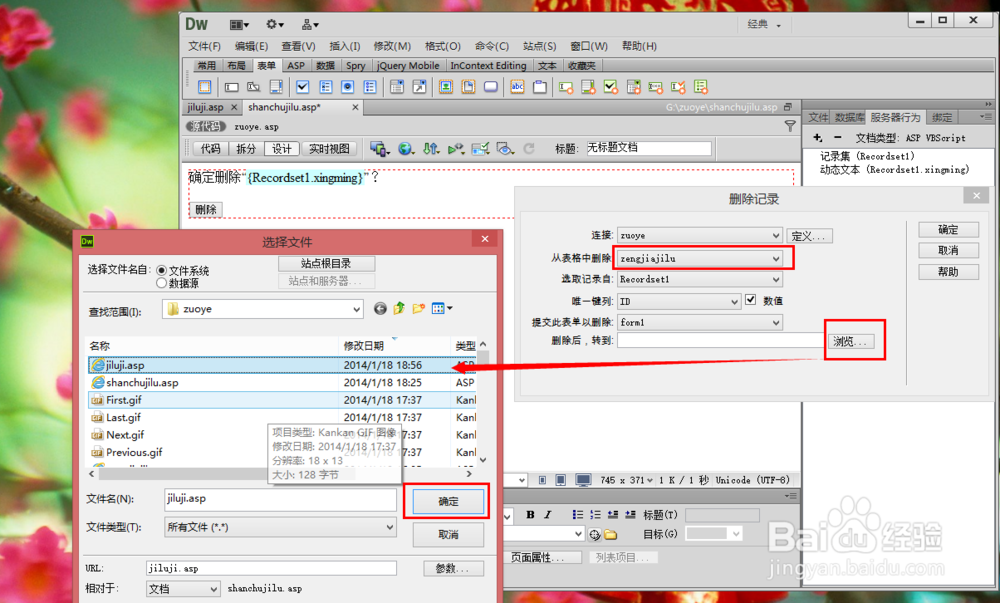Click the File Name input field
The image size is (1000, 603).
(280, 499)
